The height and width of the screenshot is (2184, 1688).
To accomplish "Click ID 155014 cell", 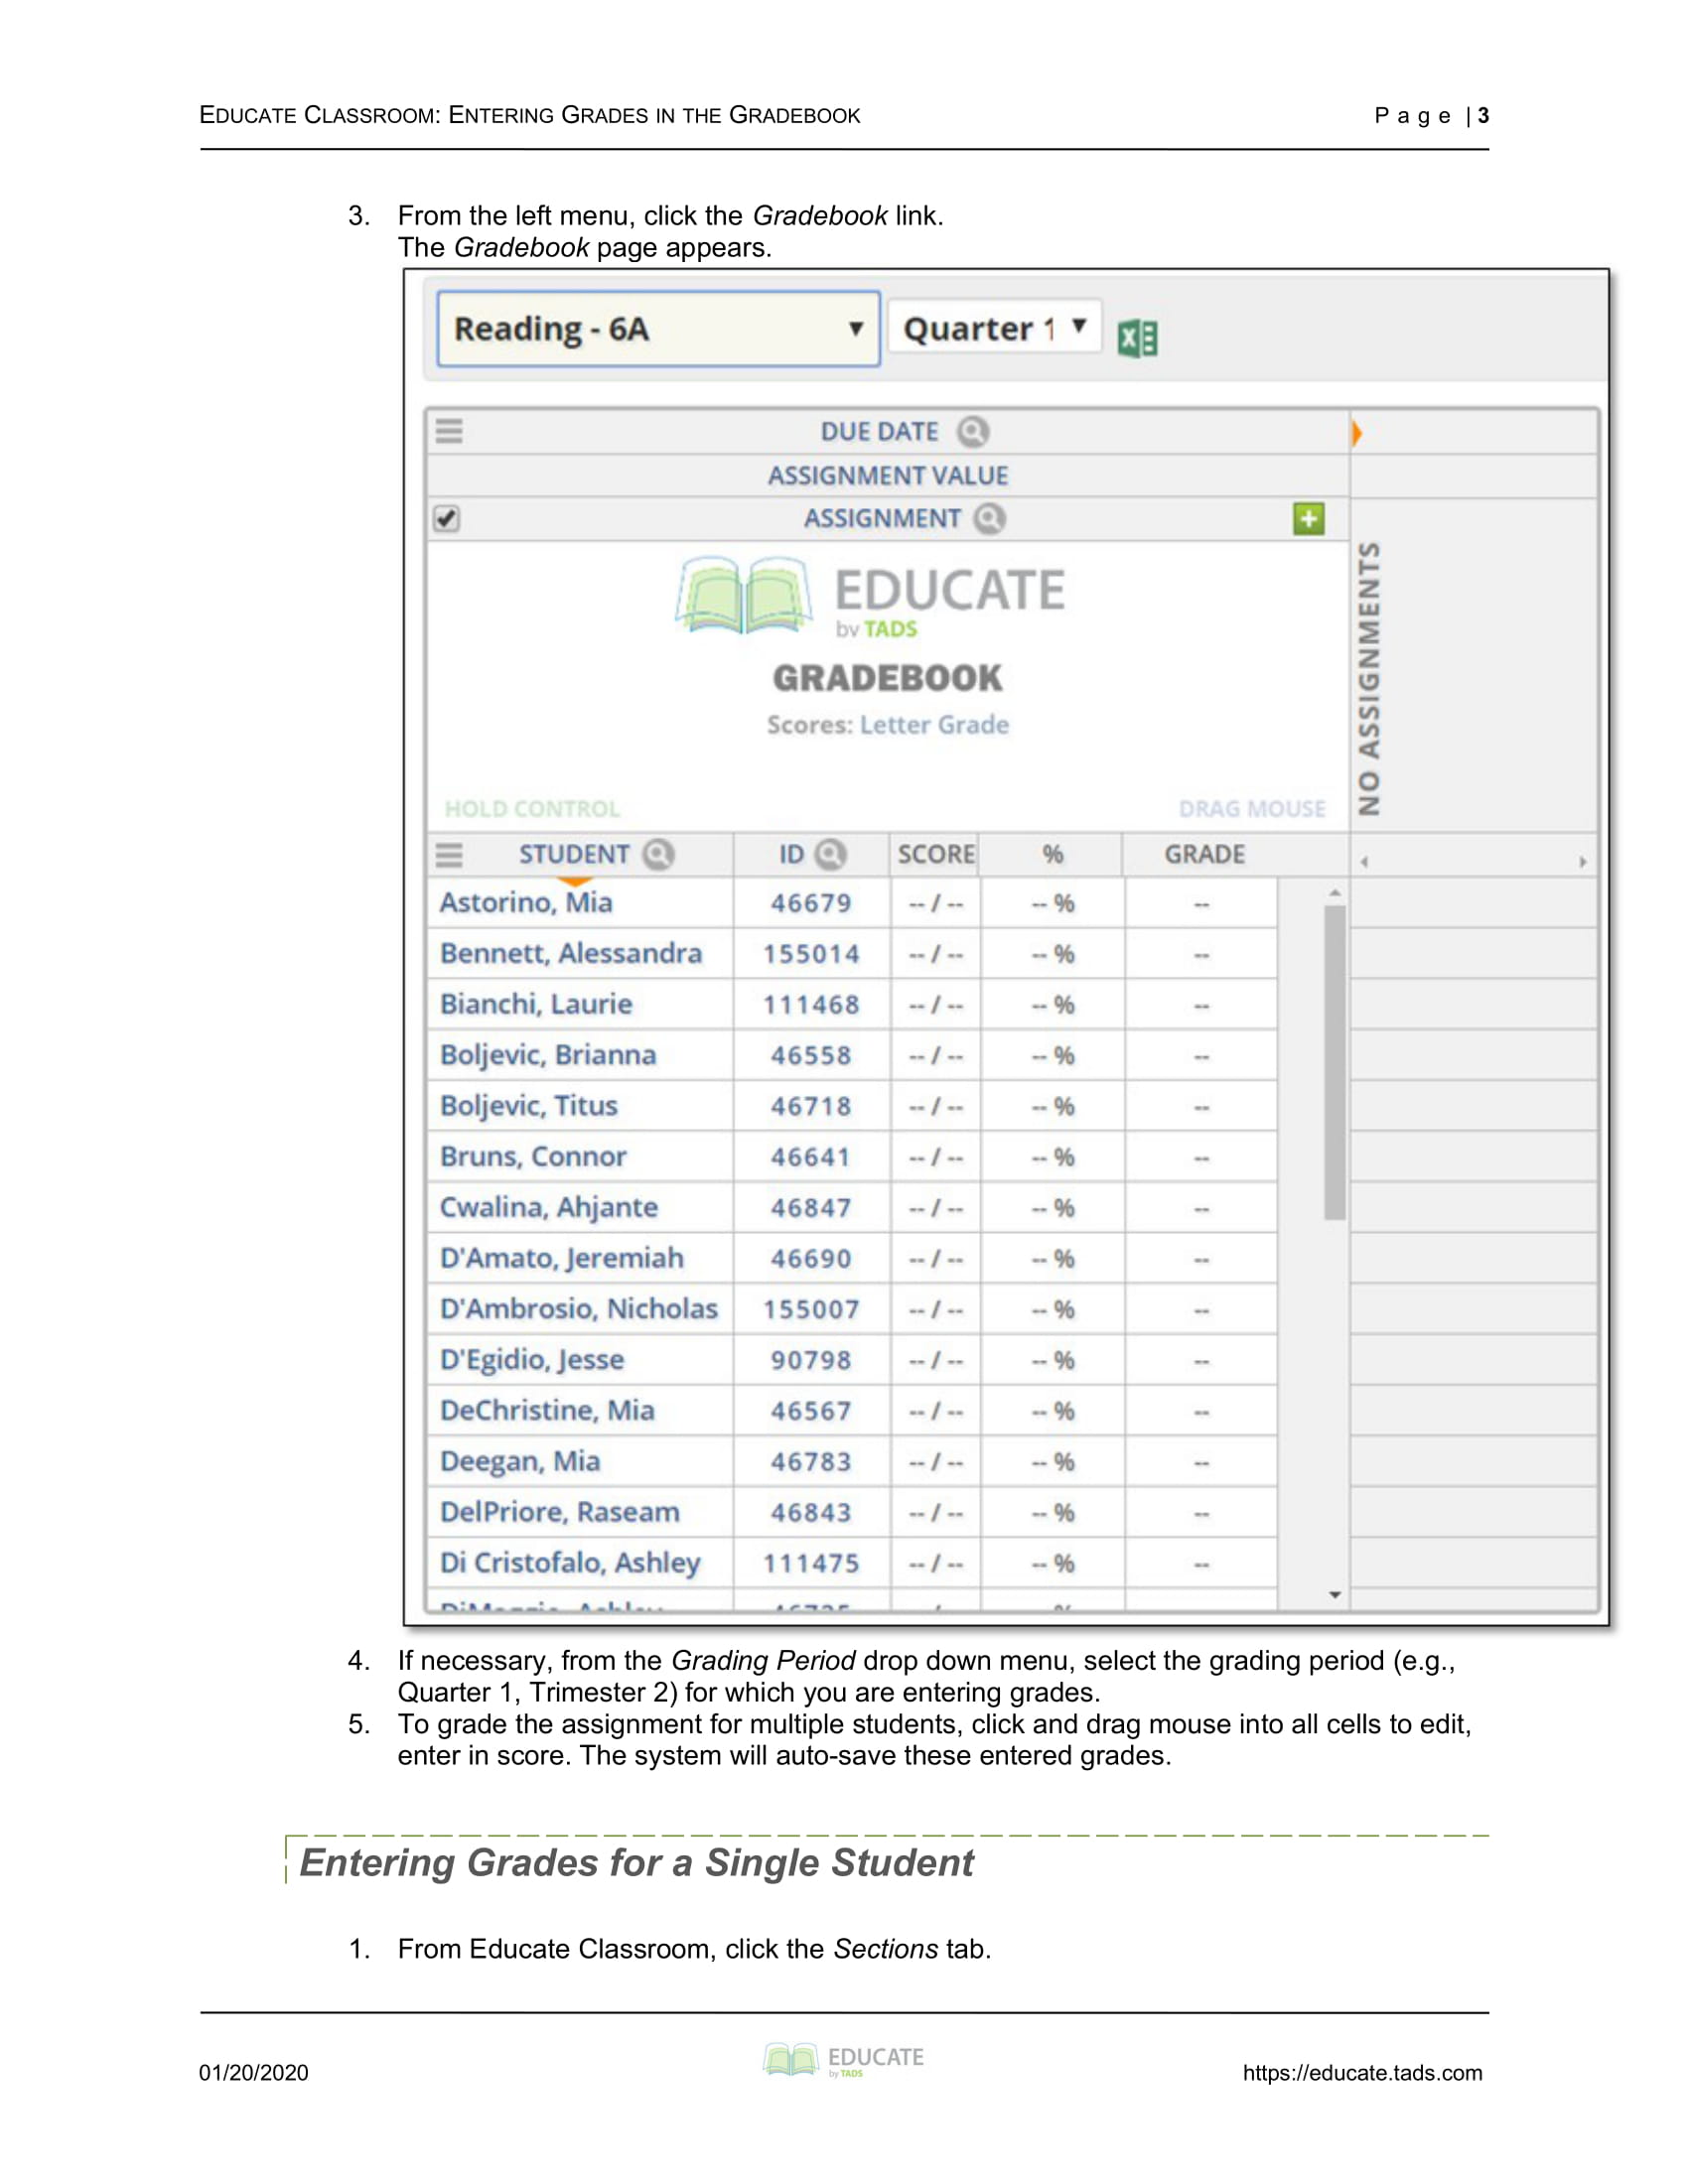I will point(811,954).
